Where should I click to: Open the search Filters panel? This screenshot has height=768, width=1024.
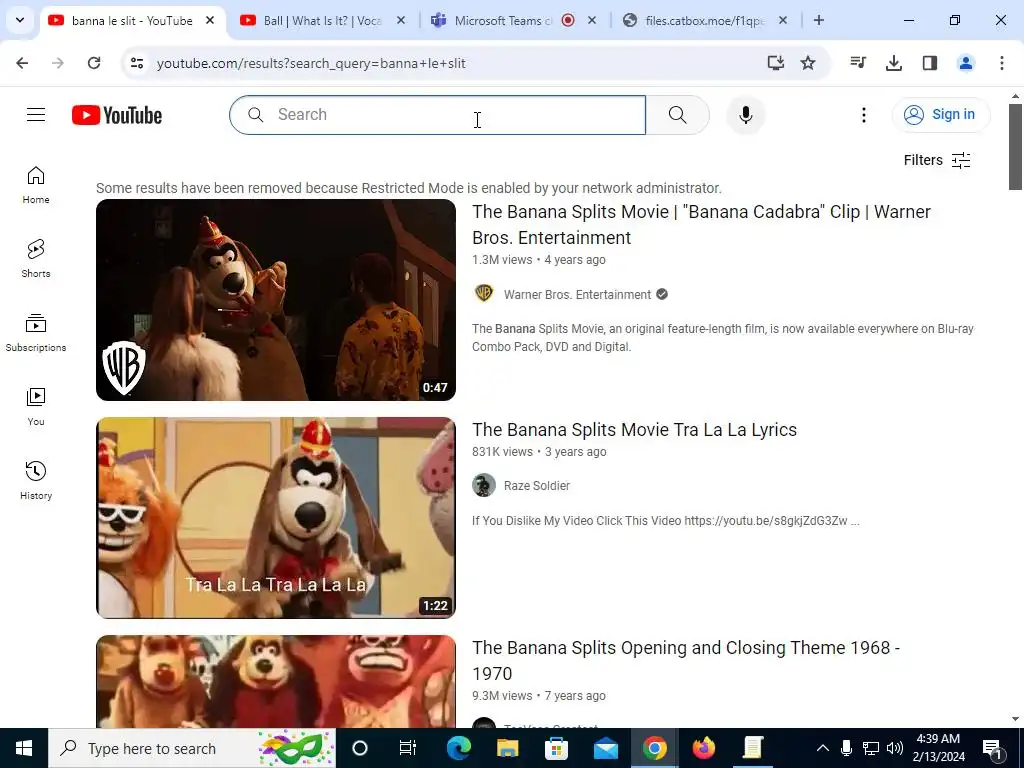pos(936,160)
